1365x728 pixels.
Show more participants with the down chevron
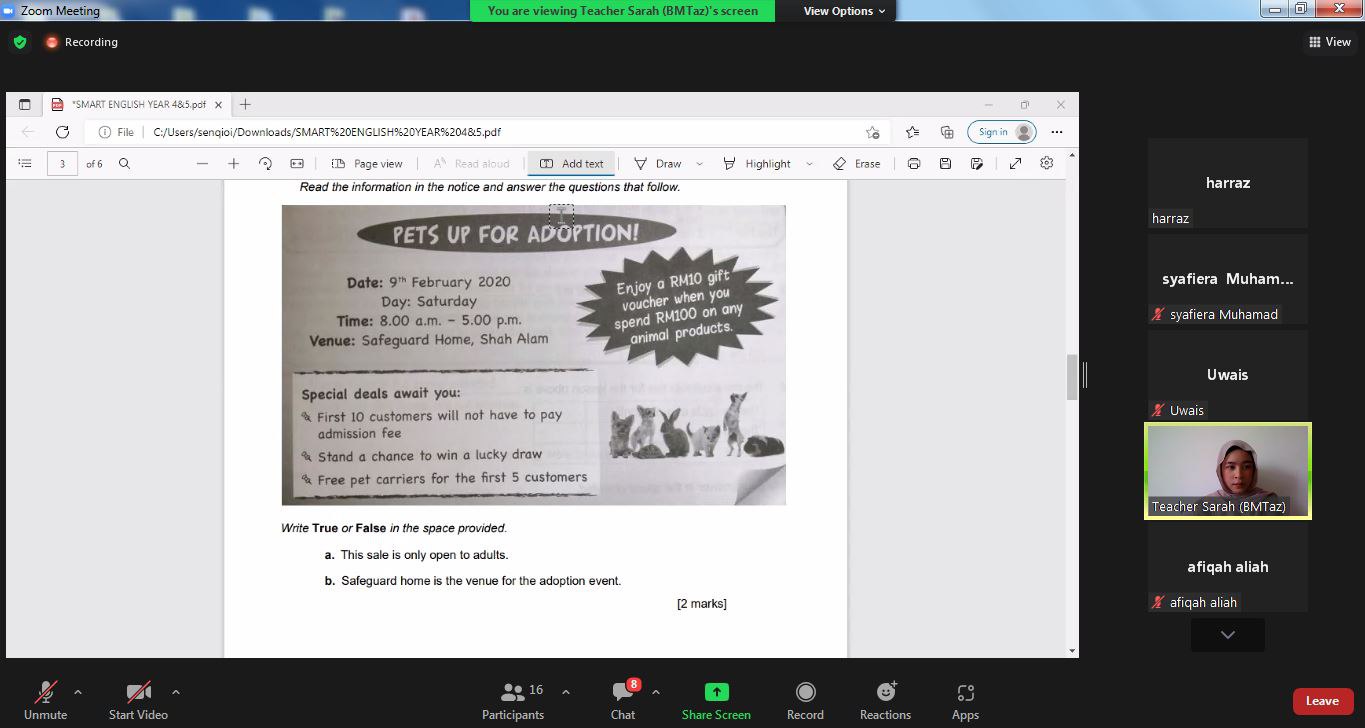point(1228,635)
